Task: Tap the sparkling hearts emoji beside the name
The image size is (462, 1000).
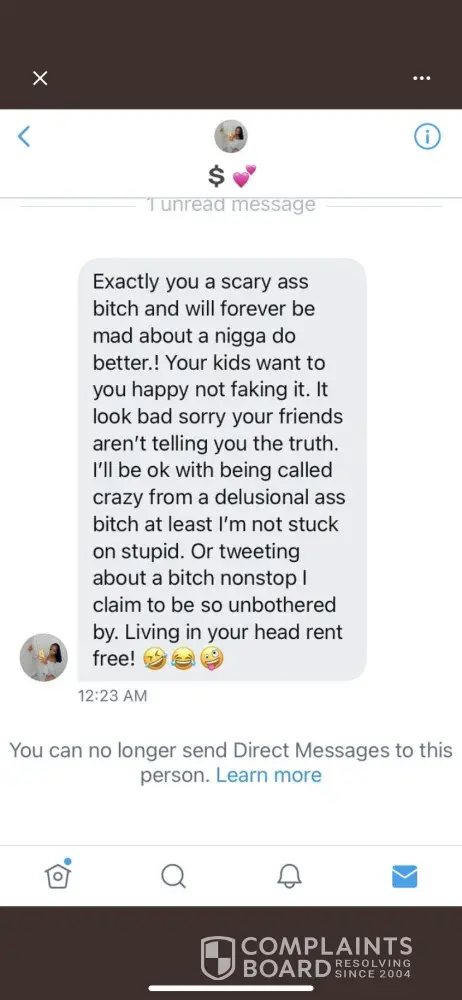Action: (244, 176)
